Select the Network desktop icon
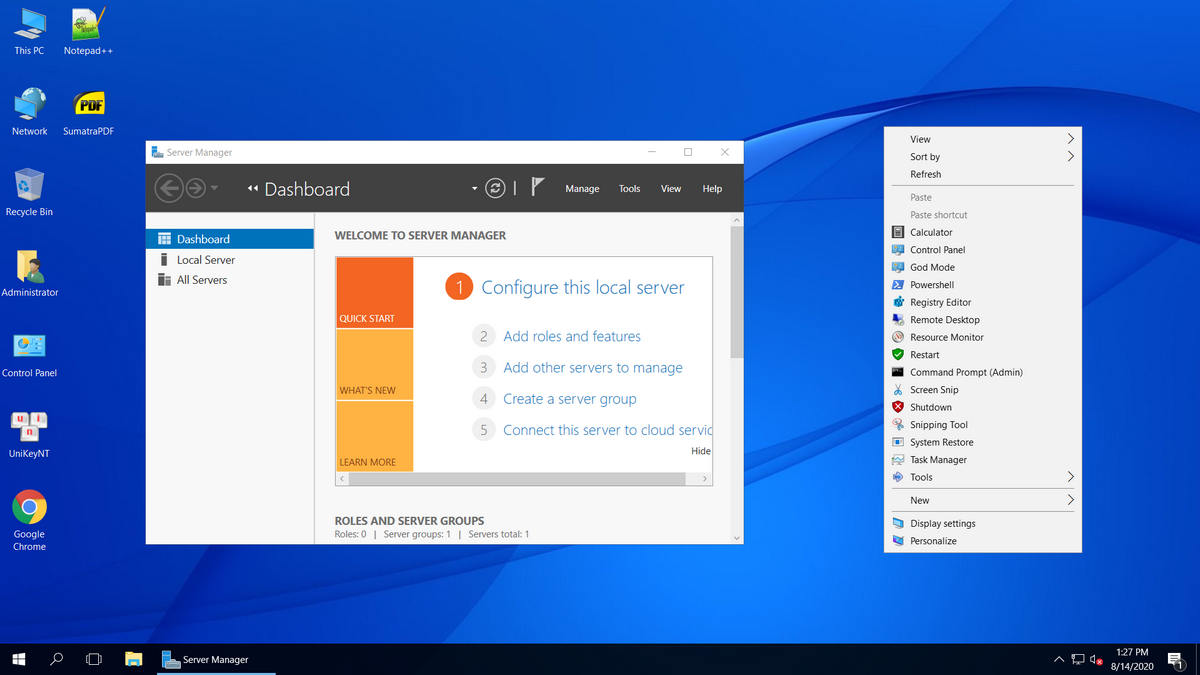This screenshot has width=1200, height=675. [29, 112]
